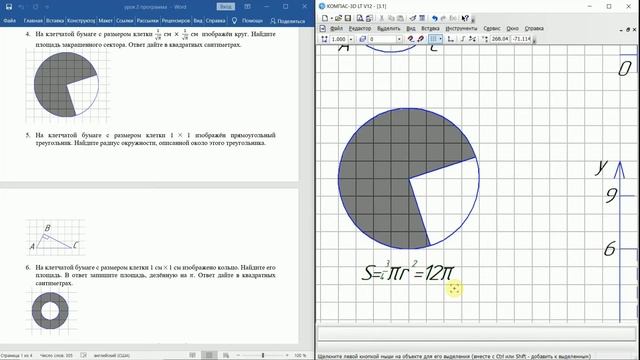Click the Undo arrow in Word quick access toolbar

(21, 7)
